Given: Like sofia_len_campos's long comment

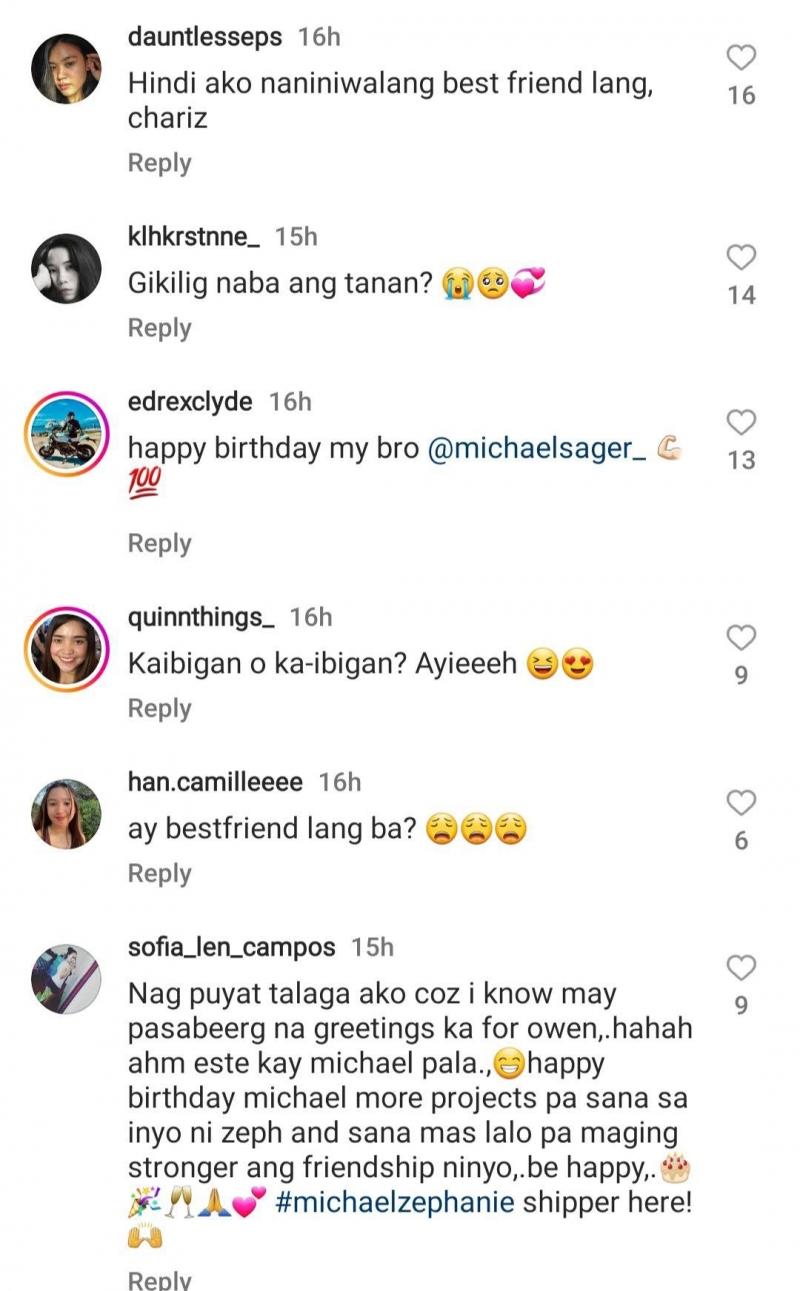Looking at the screenshot, I should [x=741, y=968].
